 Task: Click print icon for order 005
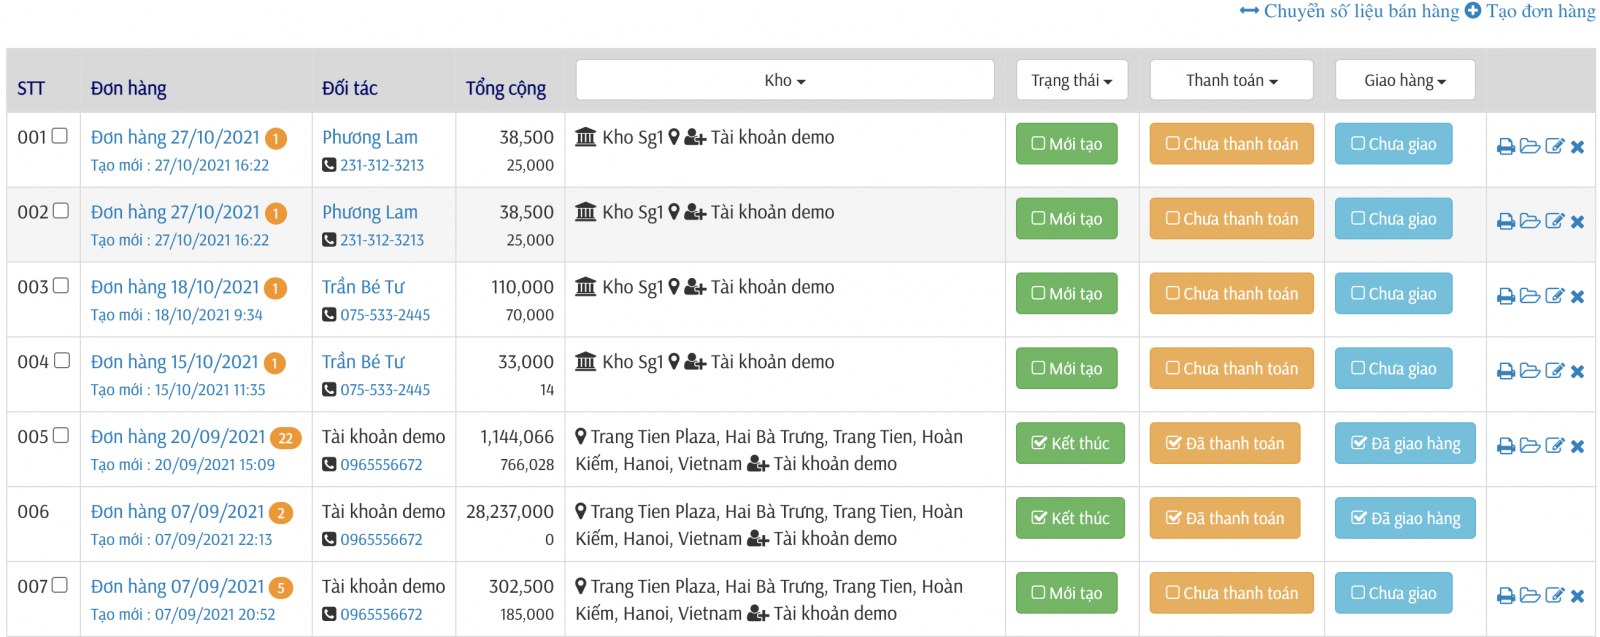click(x=1505, y=446)
